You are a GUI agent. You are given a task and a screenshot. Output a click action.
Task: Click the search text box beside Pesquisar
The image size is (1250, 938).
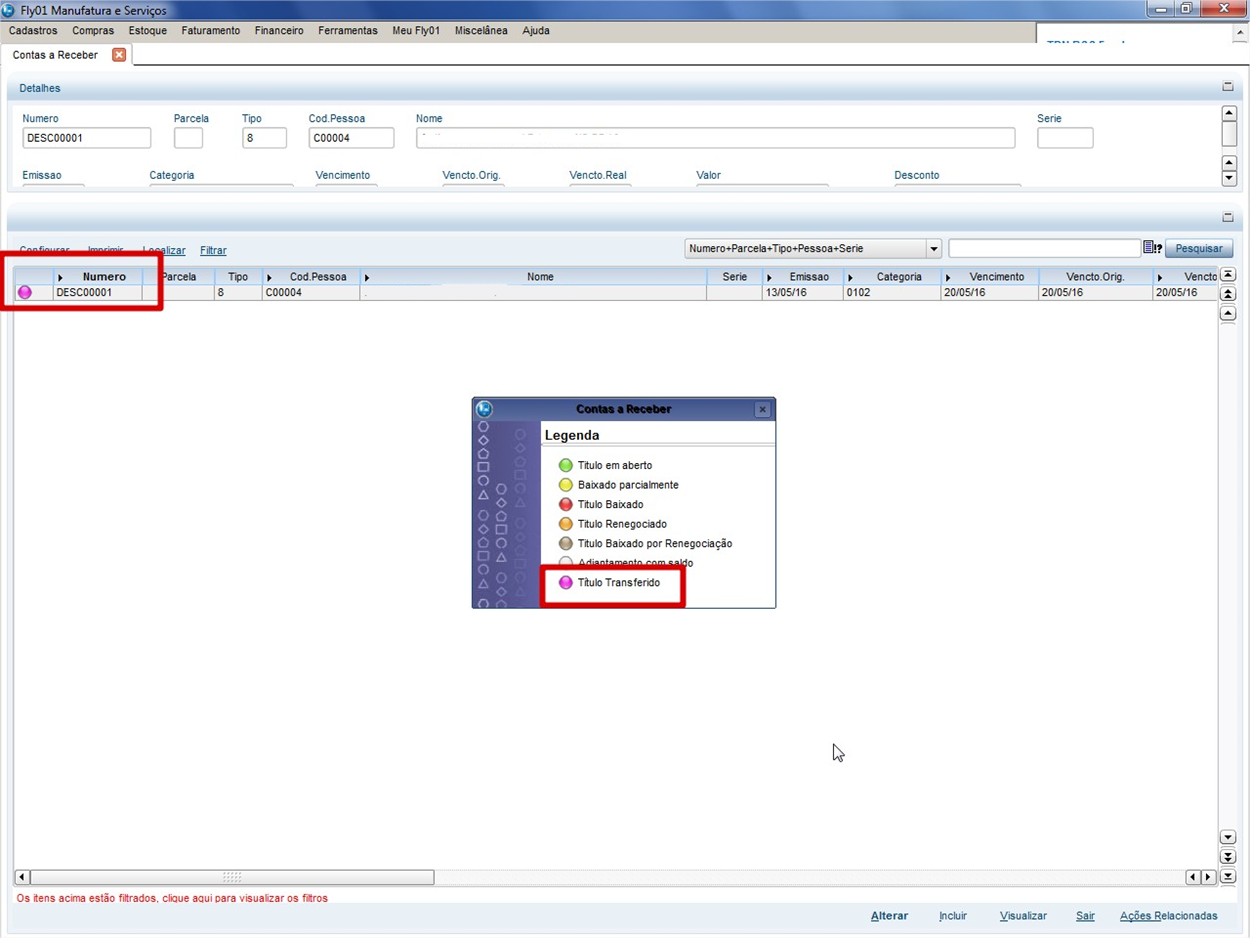coord(1044,248)
